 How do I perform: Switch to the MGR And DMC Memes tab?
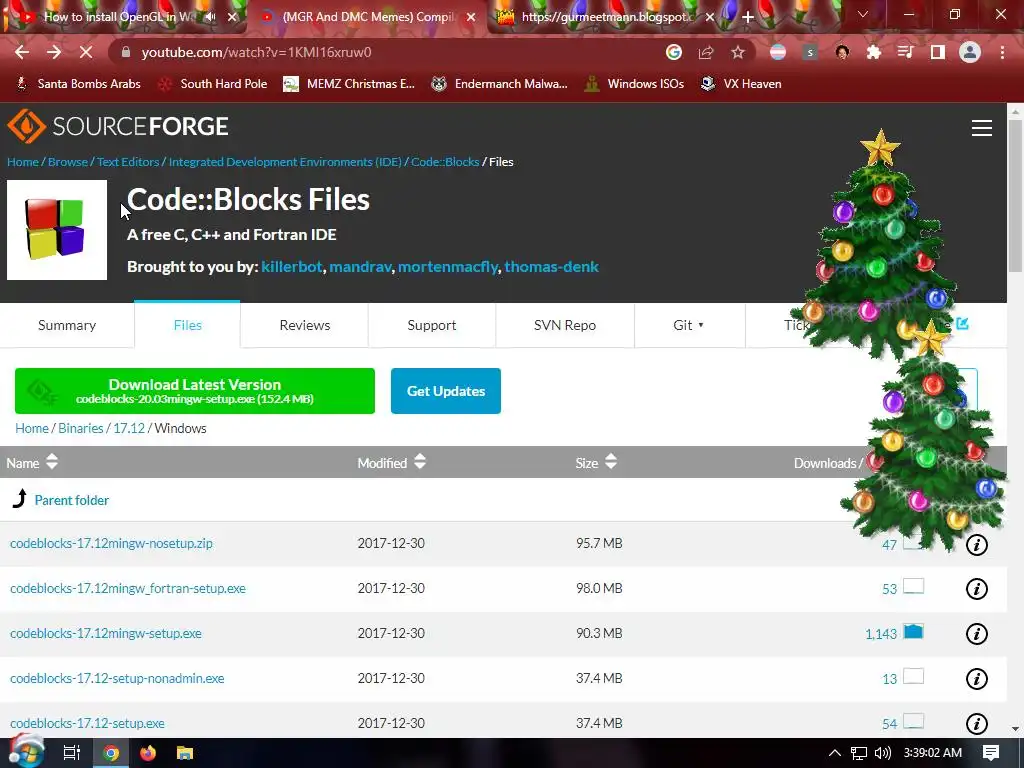[x=368, y=17]
